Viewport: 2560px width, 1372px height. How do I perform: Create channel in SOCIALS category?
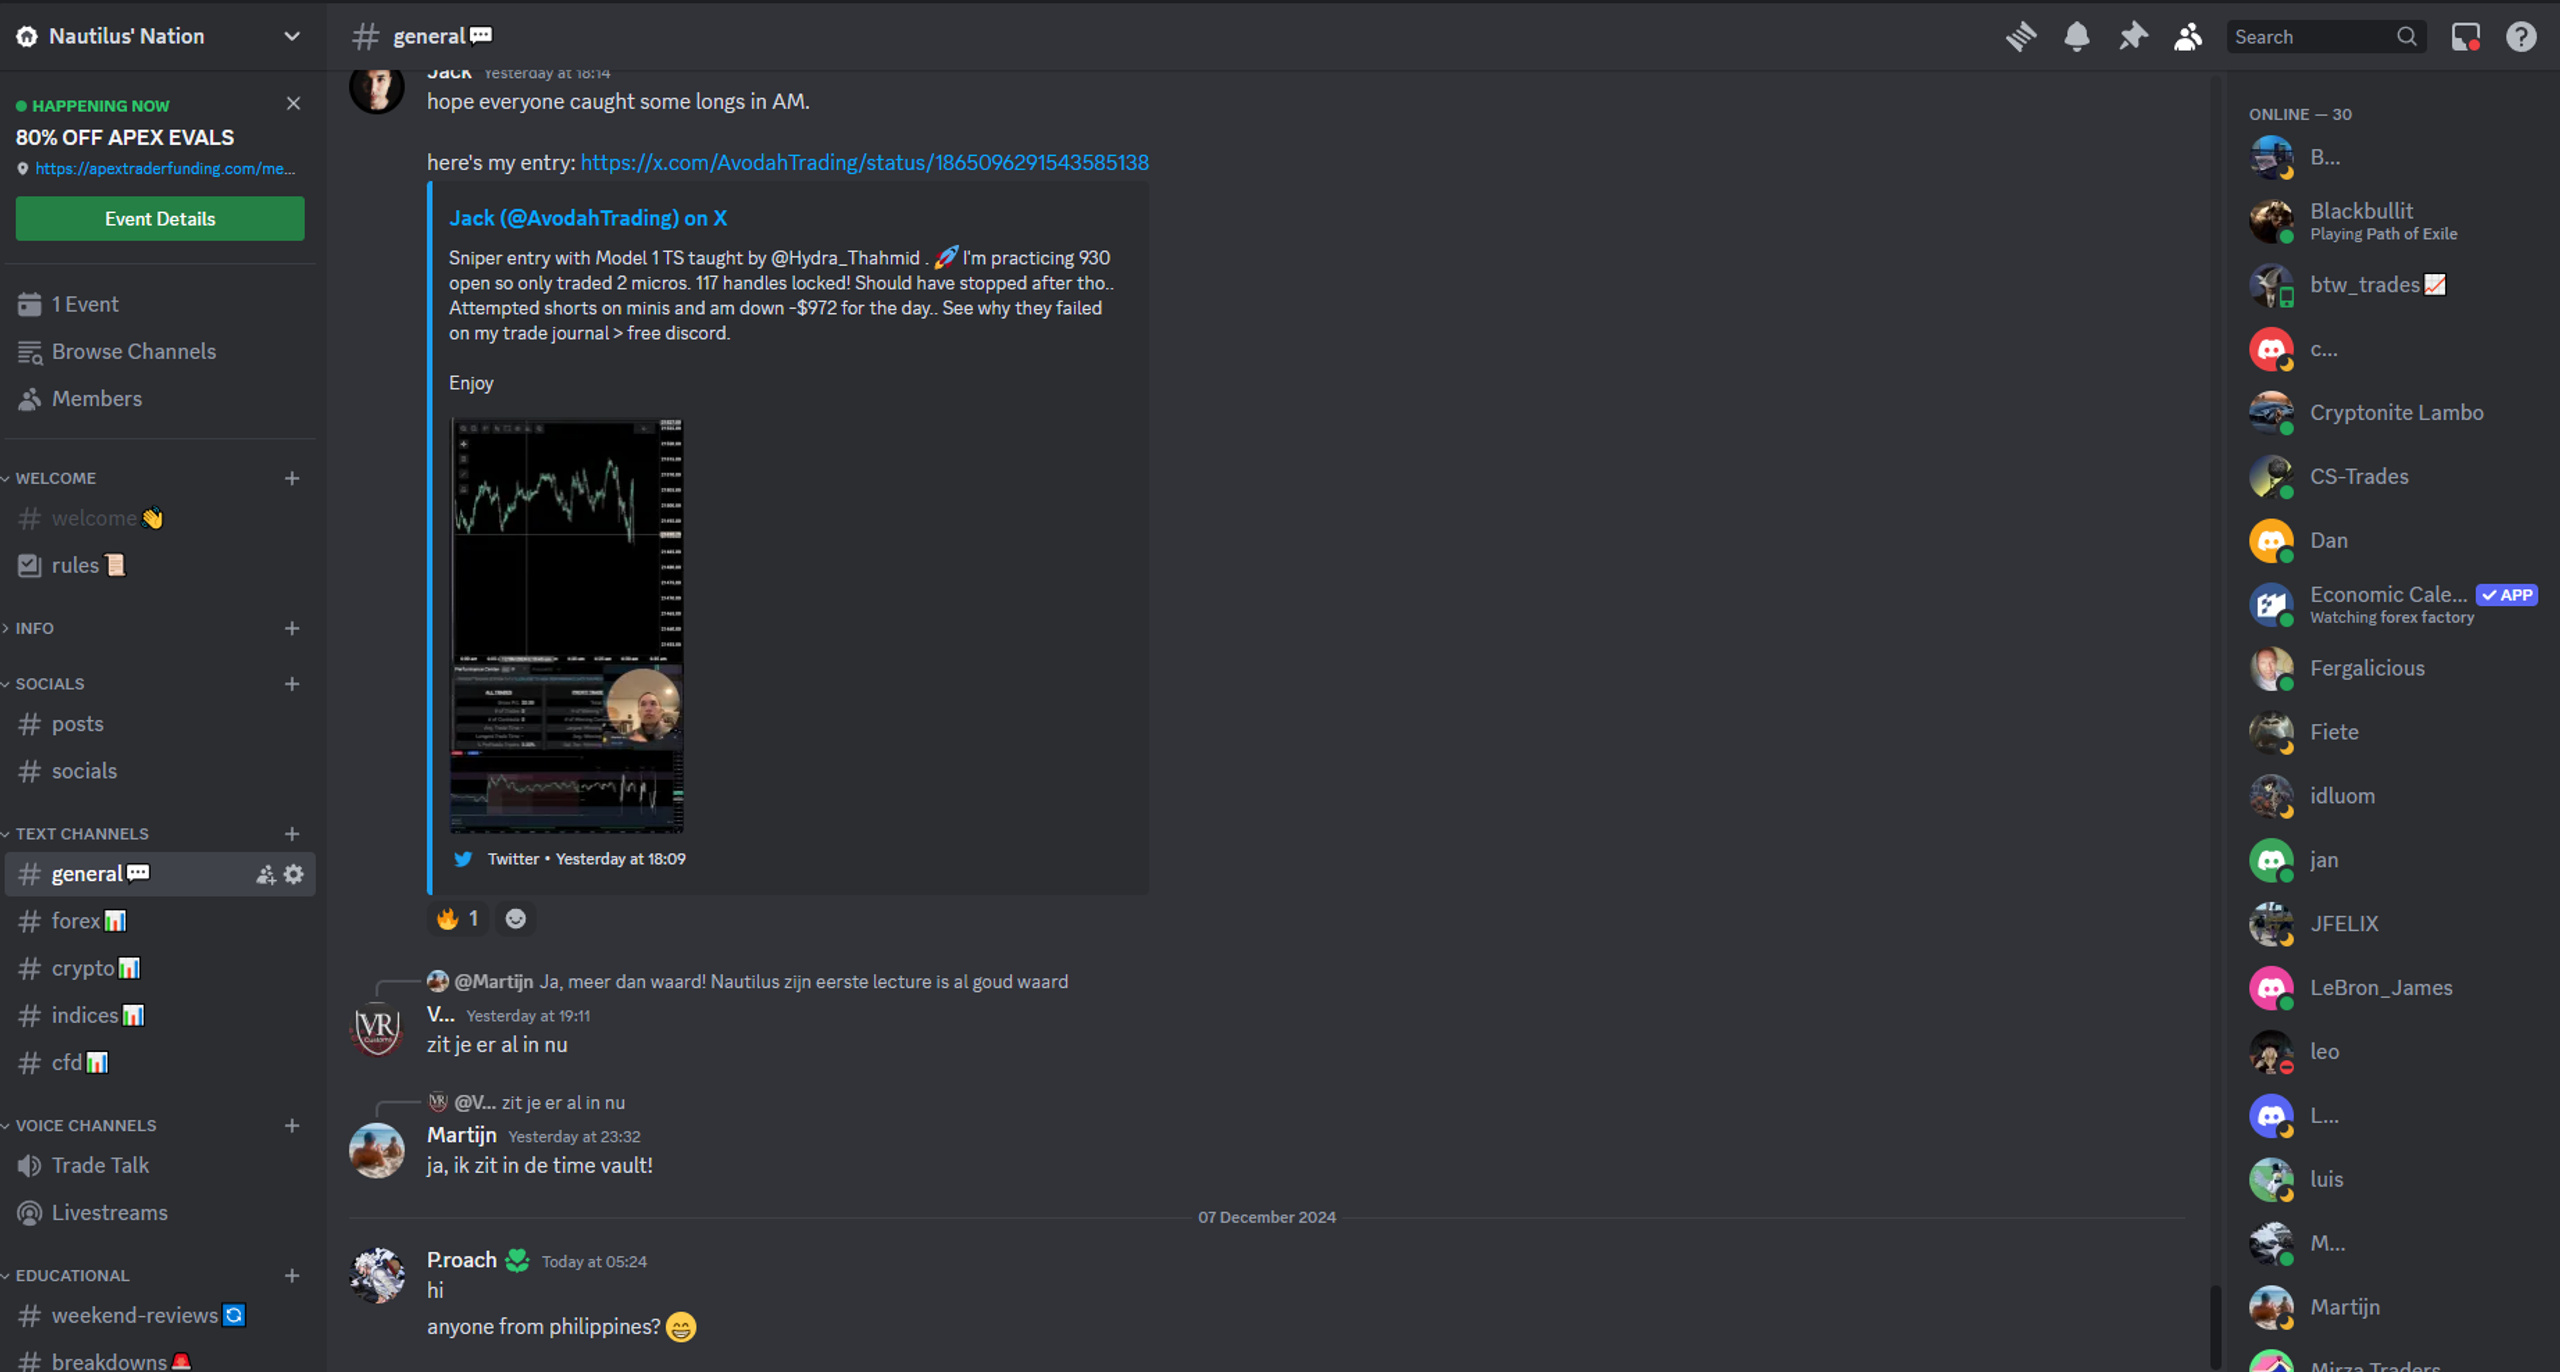(x=292, y=684)
